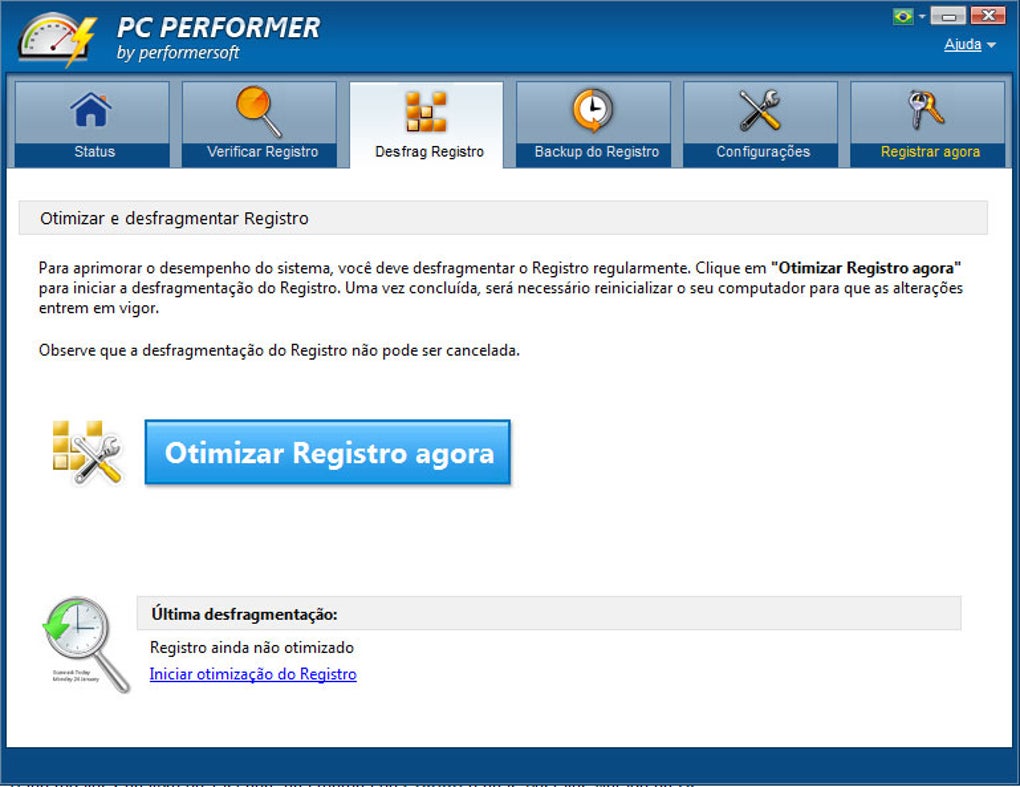Click the "Registro ainda não otimizado" status text
This screenshot has height=787, width=1020.
[252, 647]
